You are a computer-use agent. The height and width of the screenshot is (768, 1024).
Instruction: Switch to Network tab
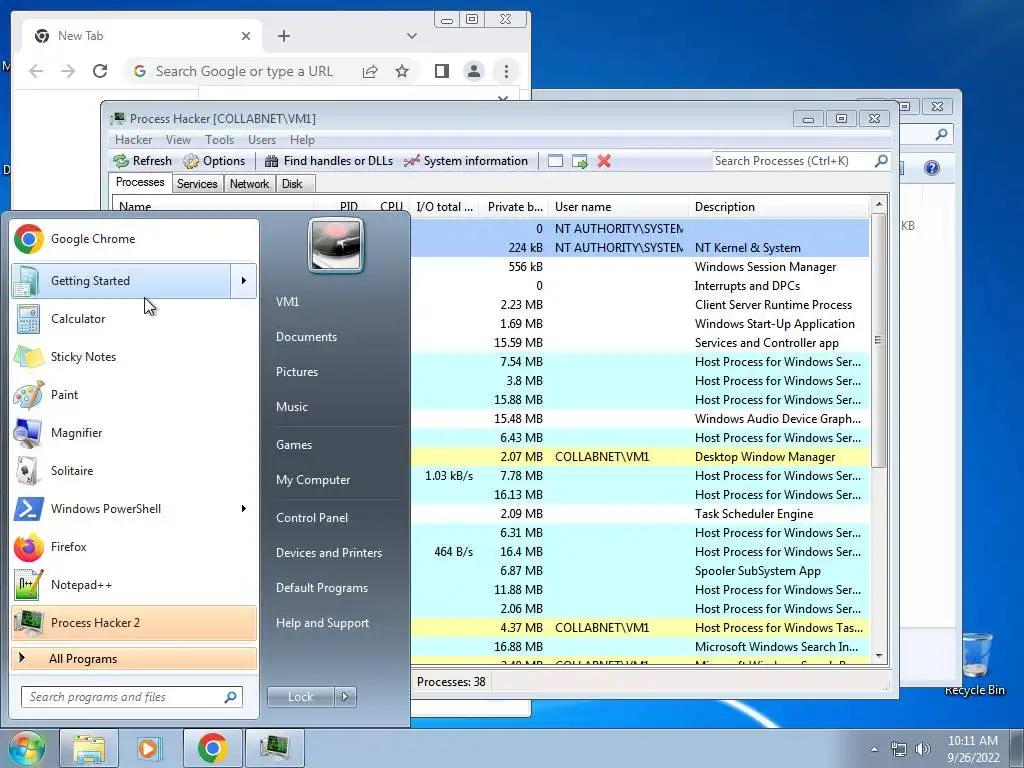click(x=249, y=184)
